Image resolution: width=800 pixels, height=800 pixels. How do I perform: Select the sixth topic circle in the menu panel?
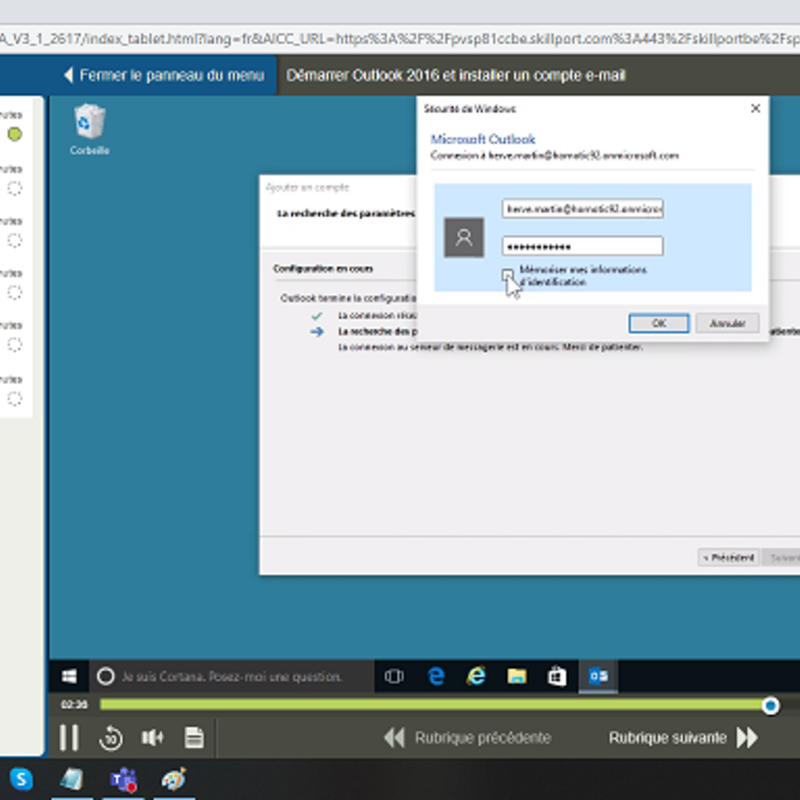15,398
